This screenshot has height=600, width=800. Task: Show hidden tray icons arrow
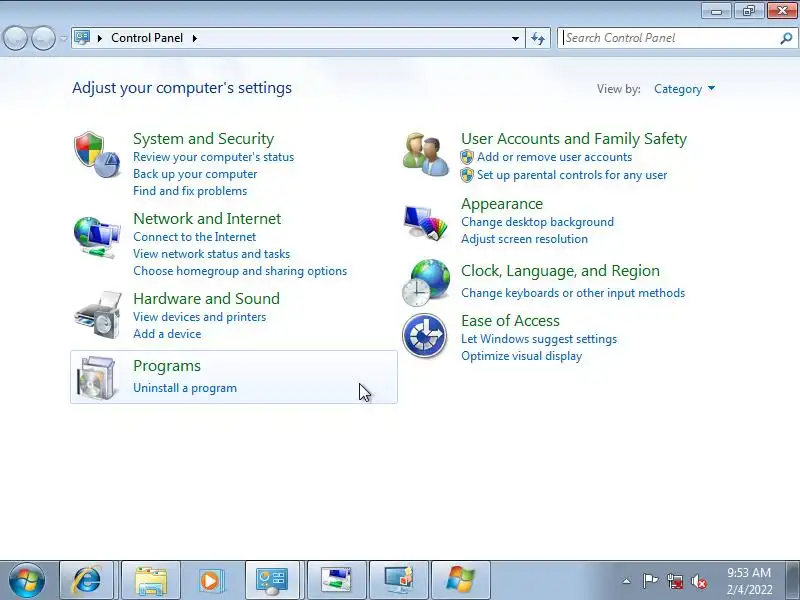point(626,581)
